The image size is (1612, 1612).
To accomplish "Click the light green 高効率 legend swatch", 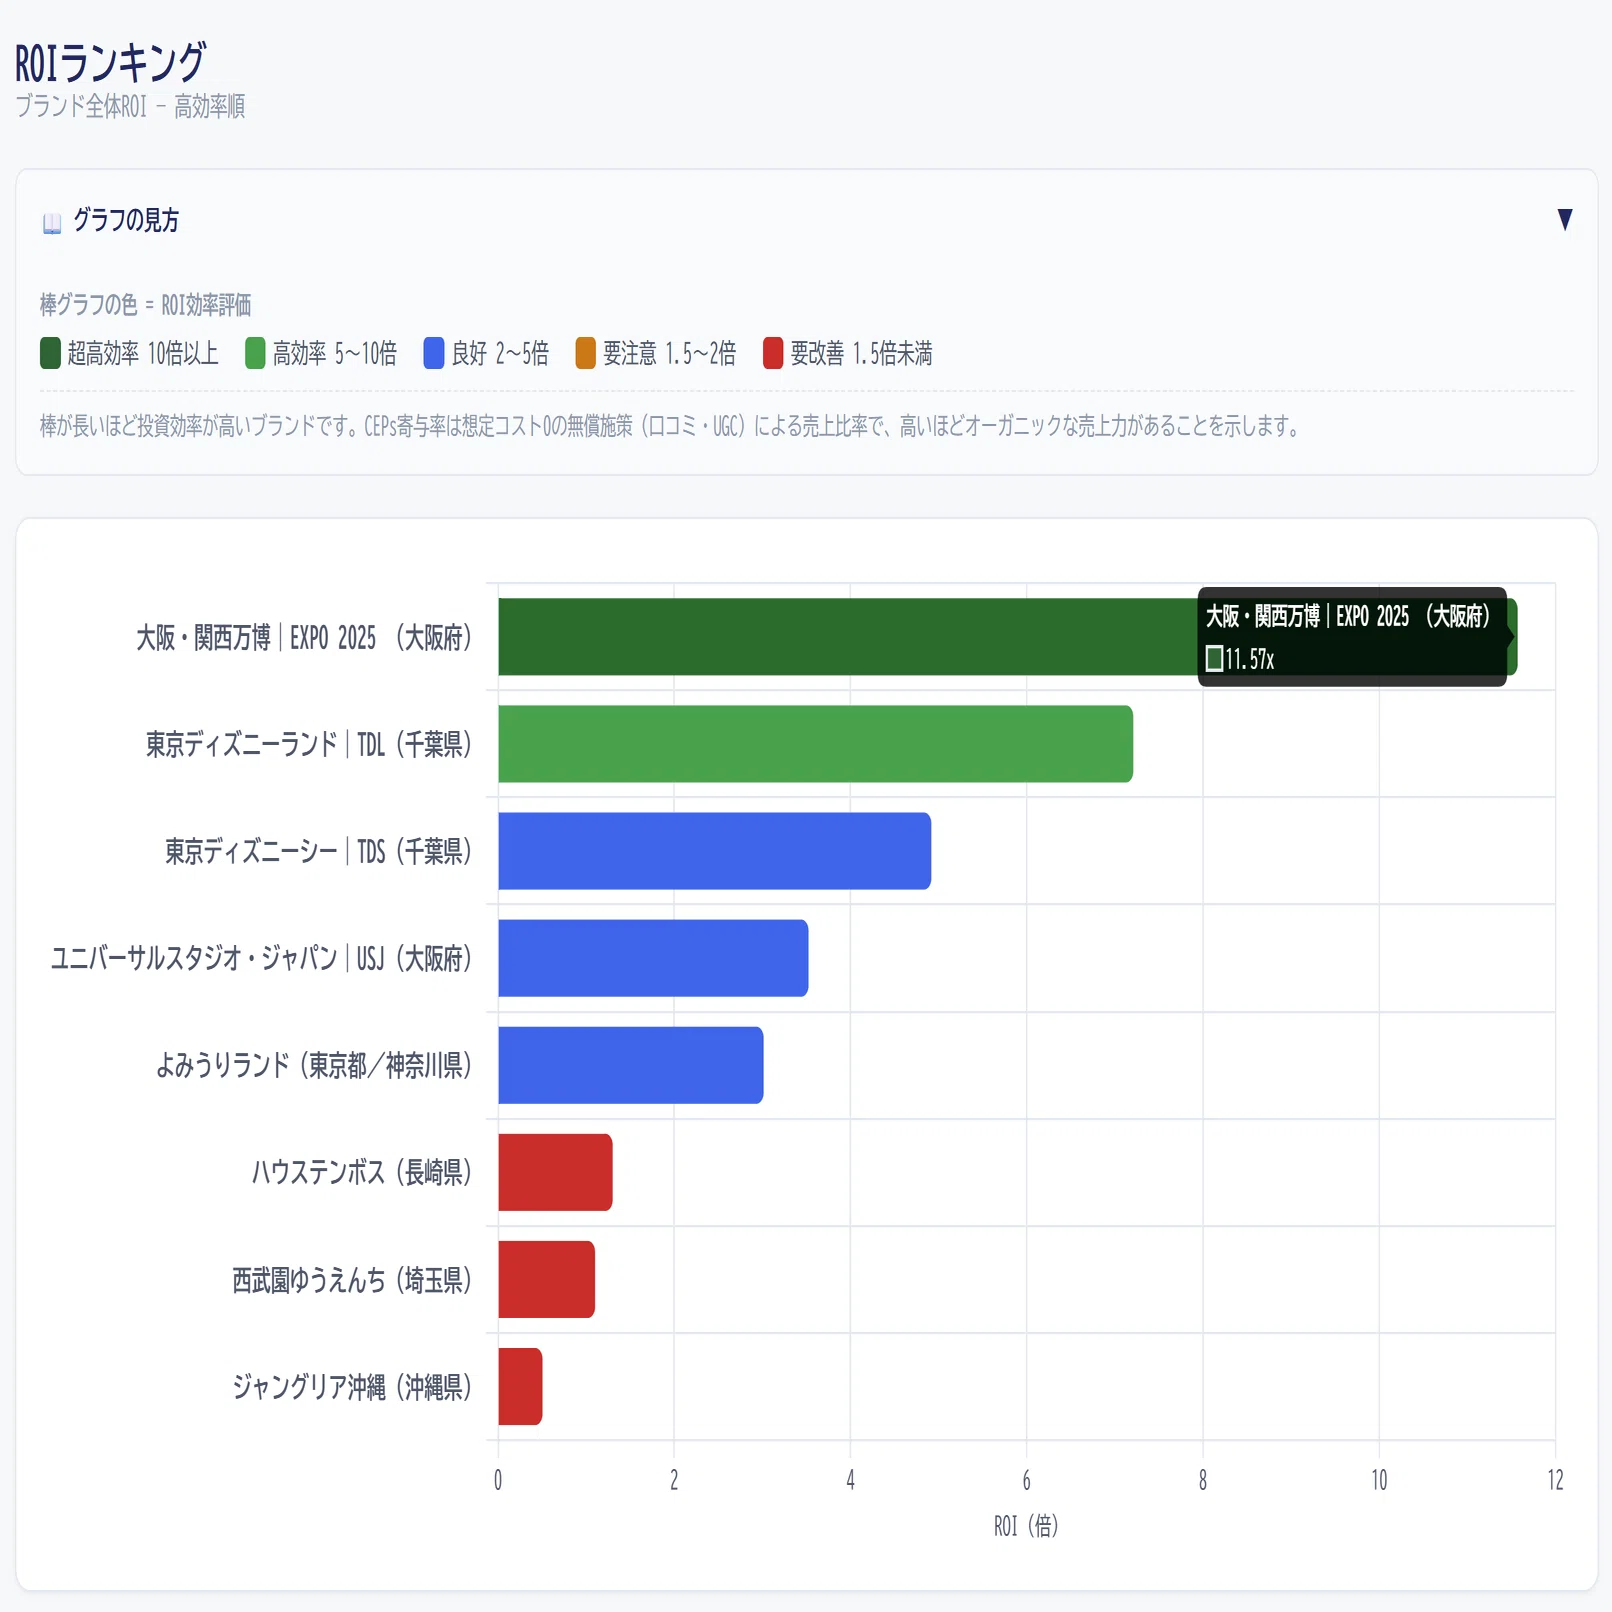I will tap(255, 353).
